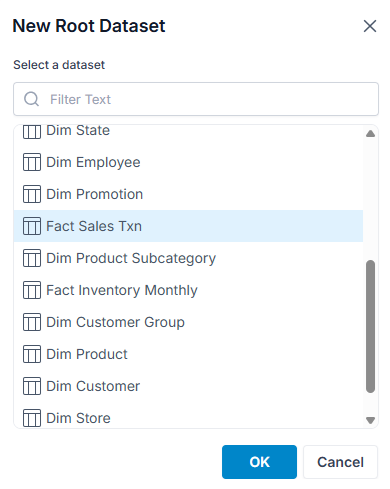
Task: Confirm selection with the OK button
Action: (259, 462)
